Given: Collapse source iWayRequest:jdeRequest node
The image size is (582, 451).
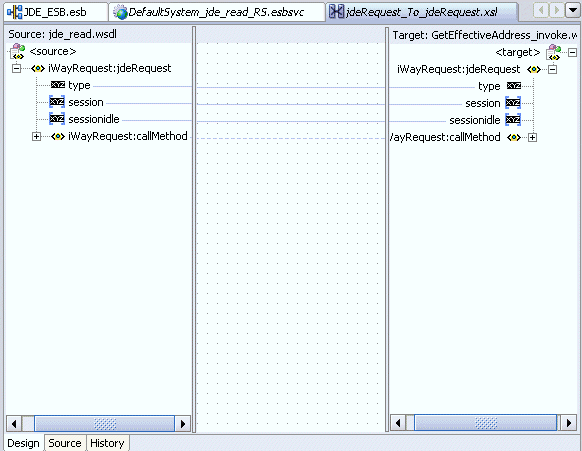Looking at the screenshot, I should [x=16, y=68].
